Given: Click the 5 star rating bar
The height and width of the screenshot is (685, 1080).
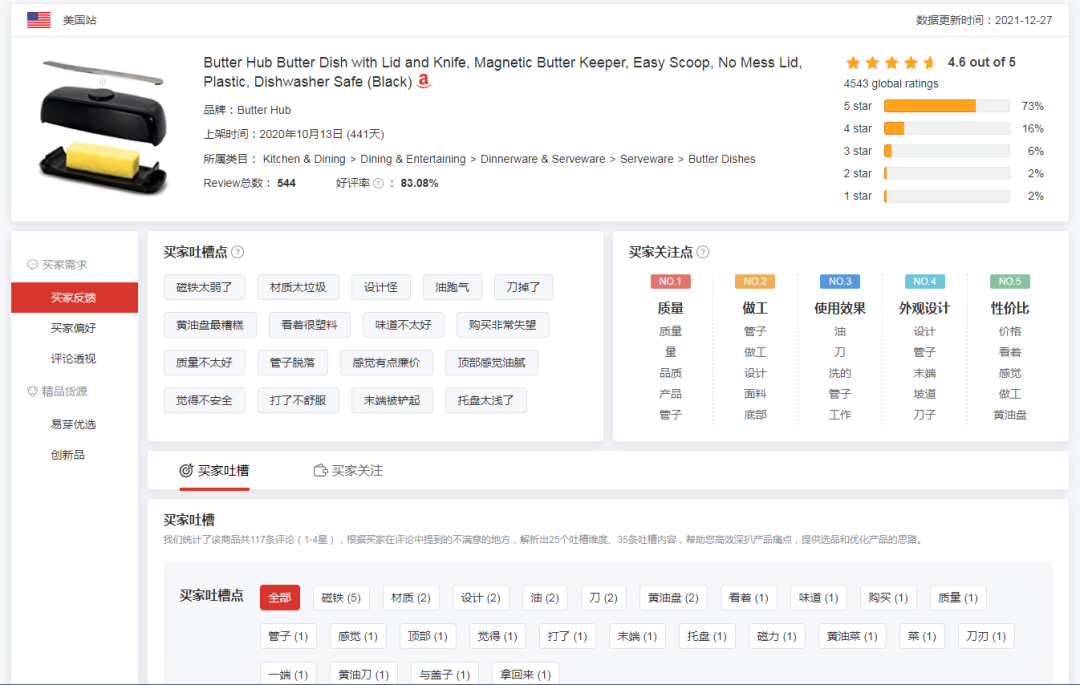Looking at the screenshot, I should tap(946, 106).
